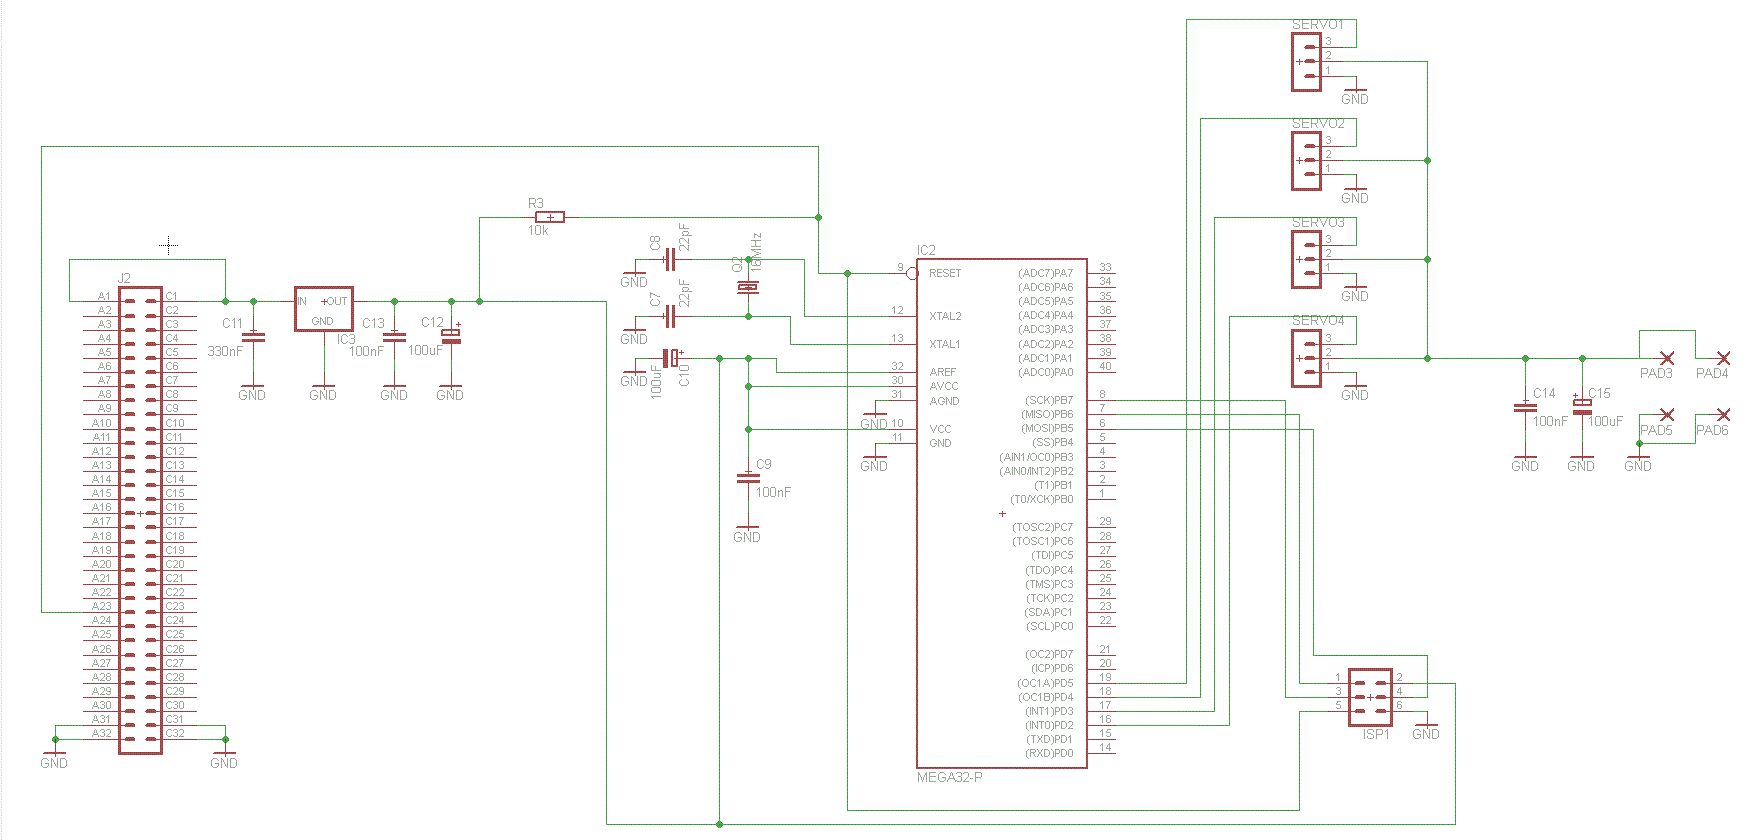Click the SERVO3 connector symbol
Image resolution: width=1752 pixels, height=840 pixels.
pos(1306,259)
